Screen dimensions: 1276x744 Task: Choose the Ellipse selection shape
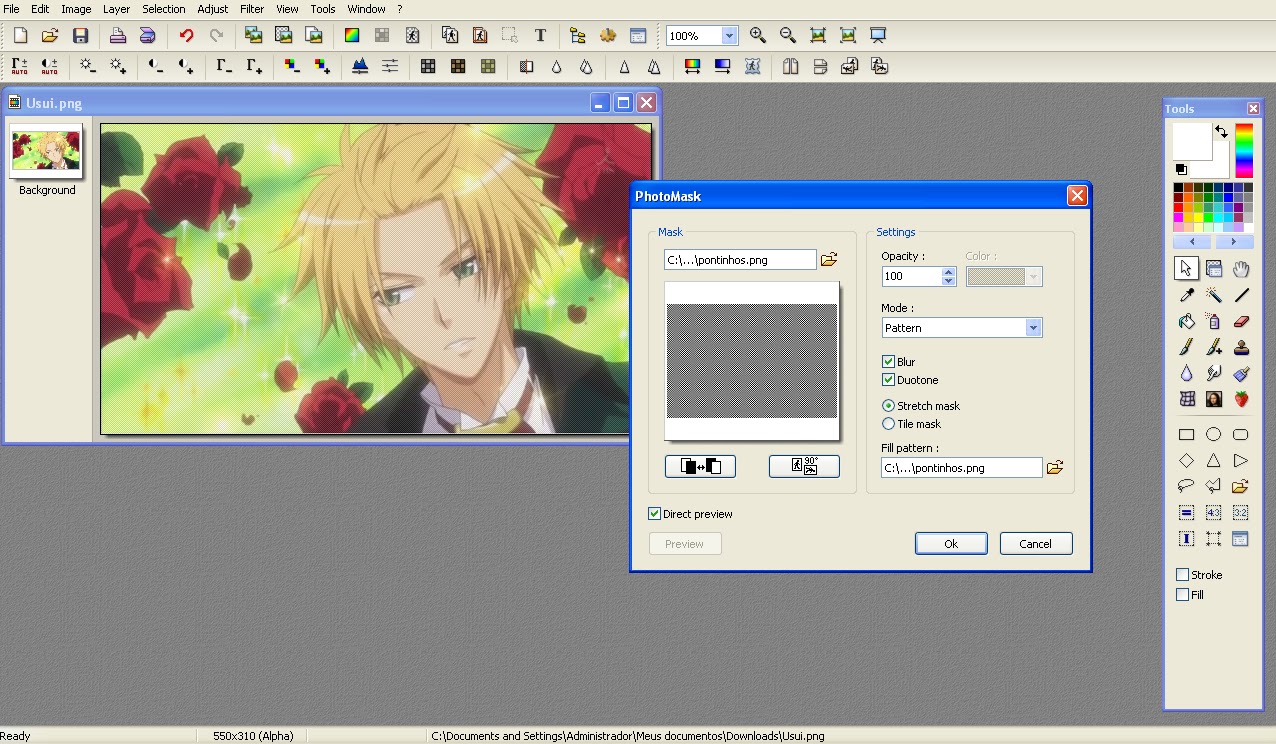coord(1213,434)
